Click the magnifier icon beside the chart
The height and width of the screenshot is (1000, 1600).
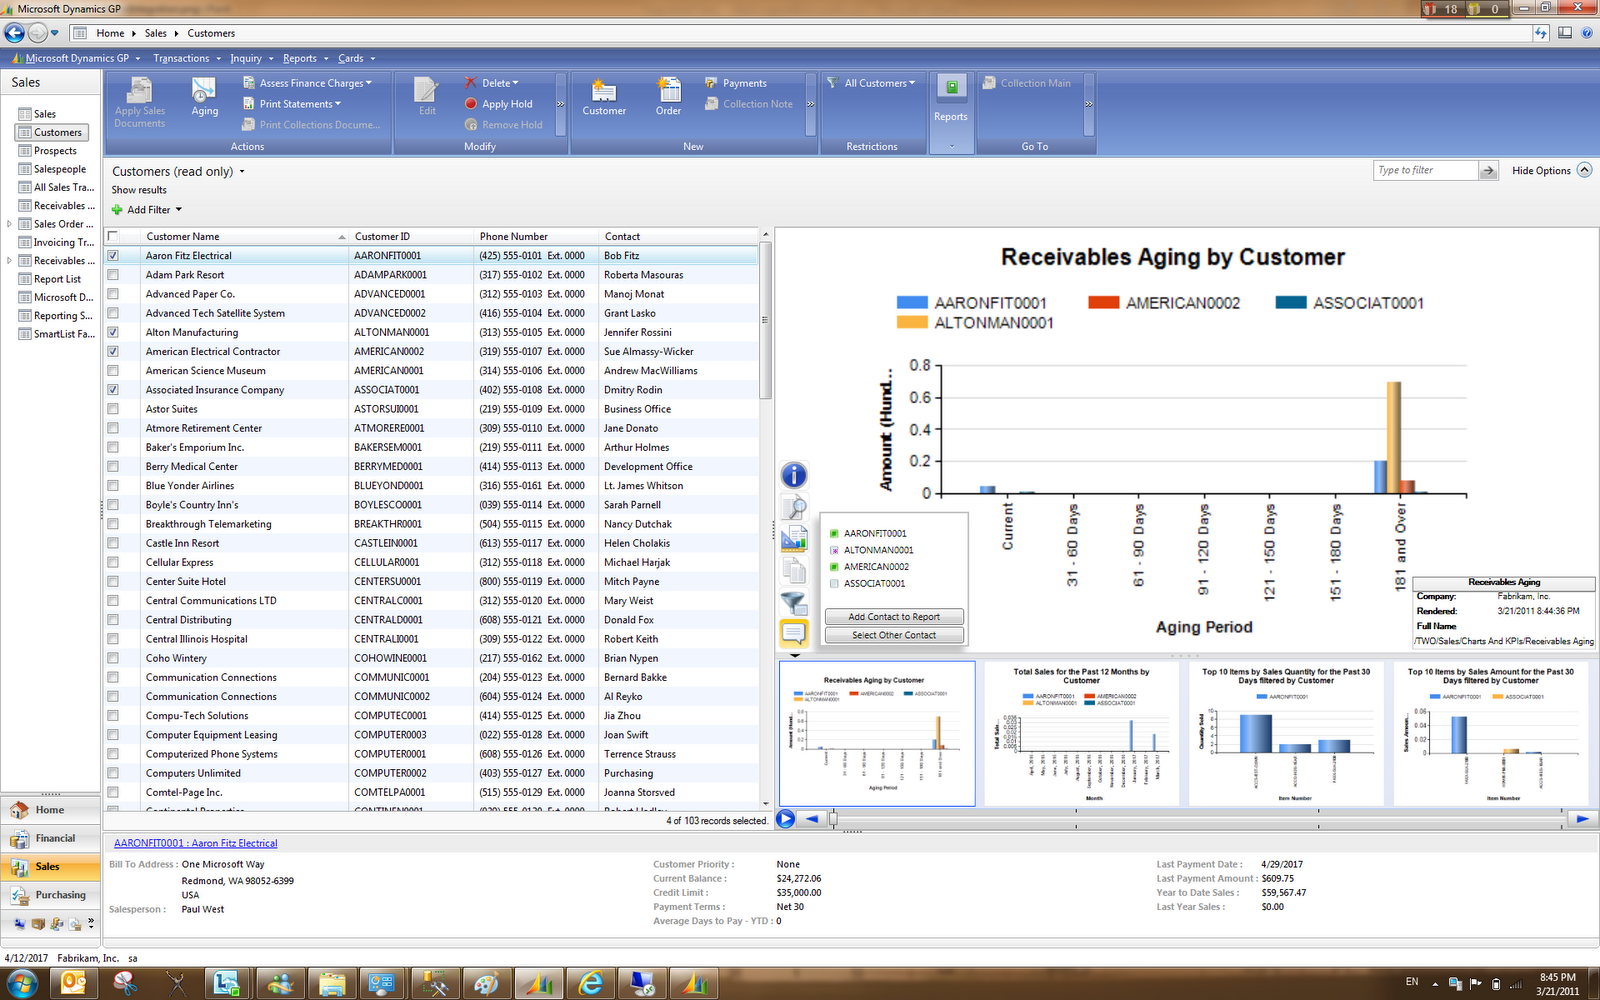coord(793,508)
